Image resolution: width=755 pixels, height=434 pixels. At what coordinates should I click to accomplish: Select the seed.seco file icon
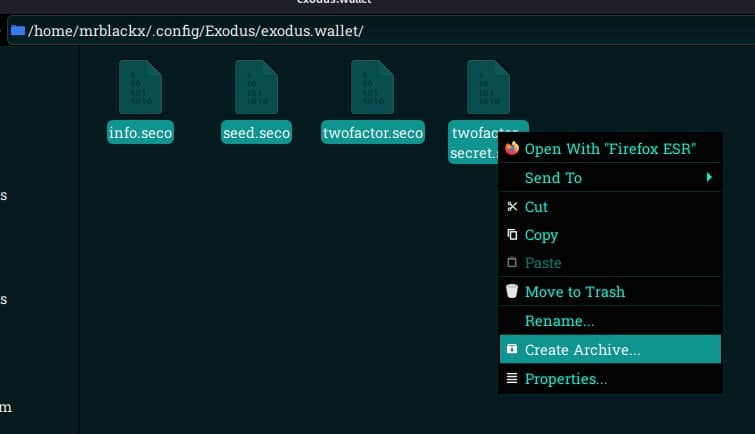pyautogui.click(x=256, y=87)
